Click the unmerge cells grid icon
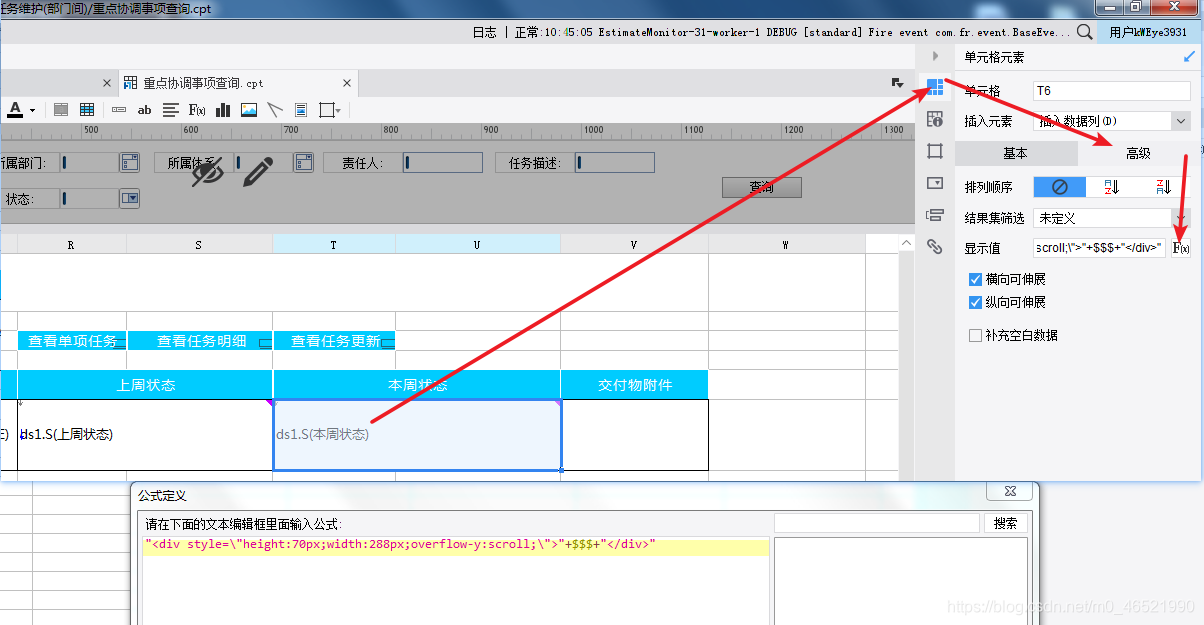1204x625 pixels. tap(87, 110)
